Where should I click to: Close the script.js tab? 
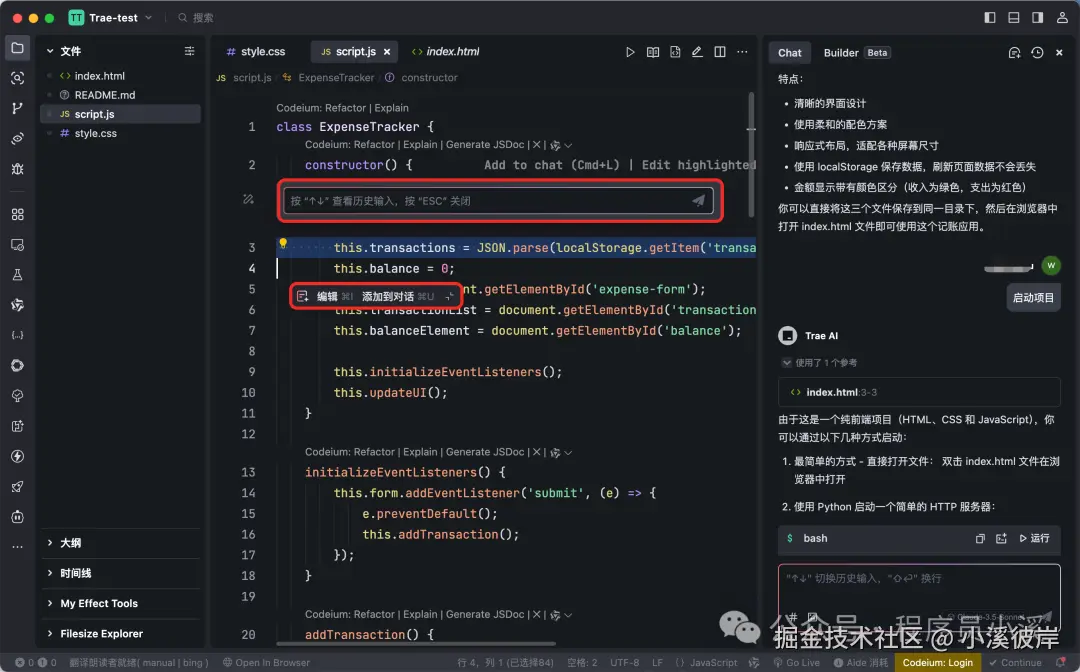[x=386, y=52]
